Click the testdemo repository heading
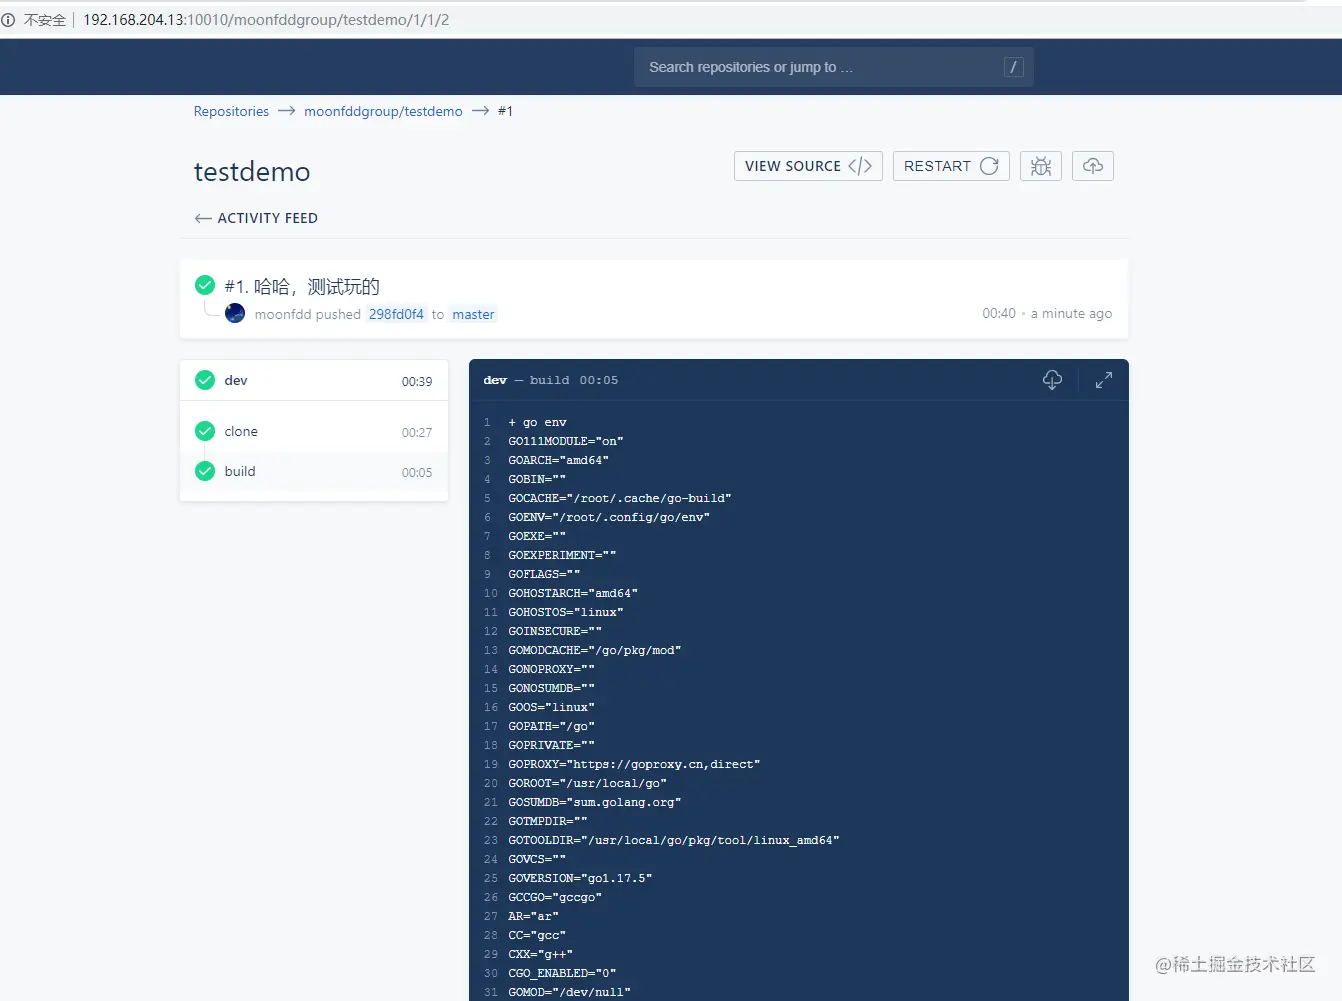This screenshot has width=1342, height=1001. (x=252, y=172)
